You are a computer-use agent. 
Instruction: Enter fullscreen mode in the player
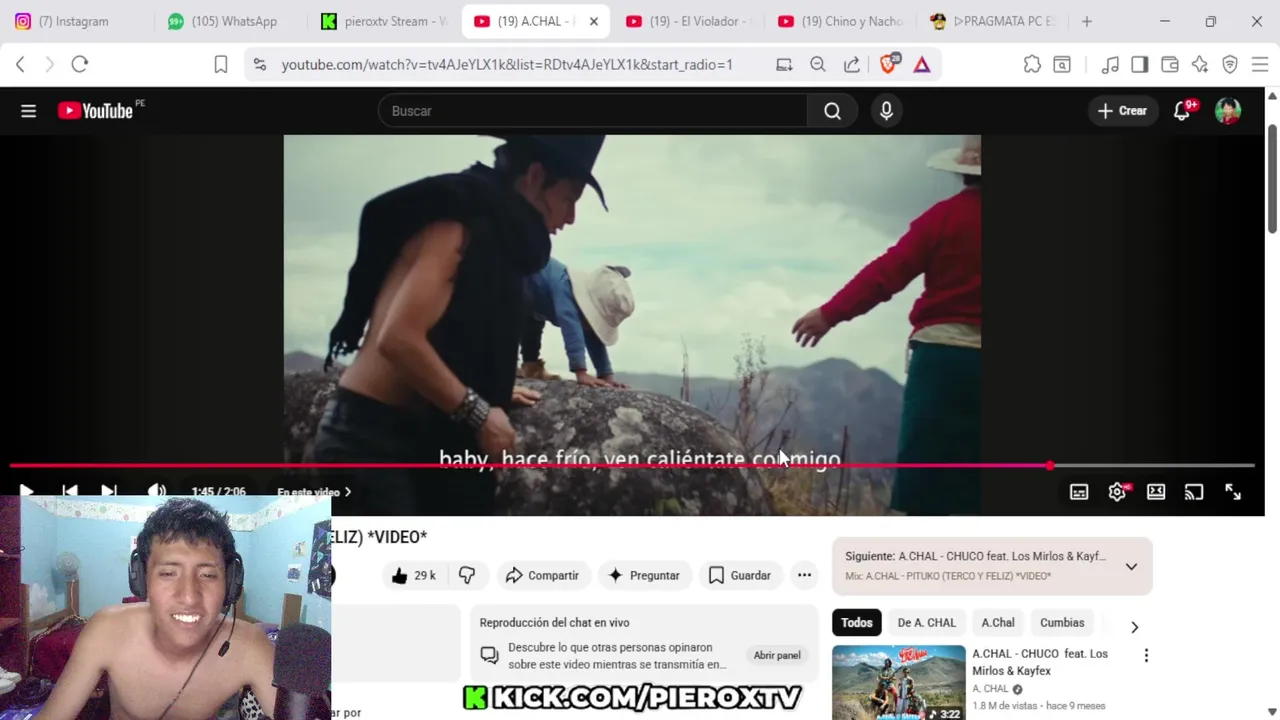click(1233, 492)
